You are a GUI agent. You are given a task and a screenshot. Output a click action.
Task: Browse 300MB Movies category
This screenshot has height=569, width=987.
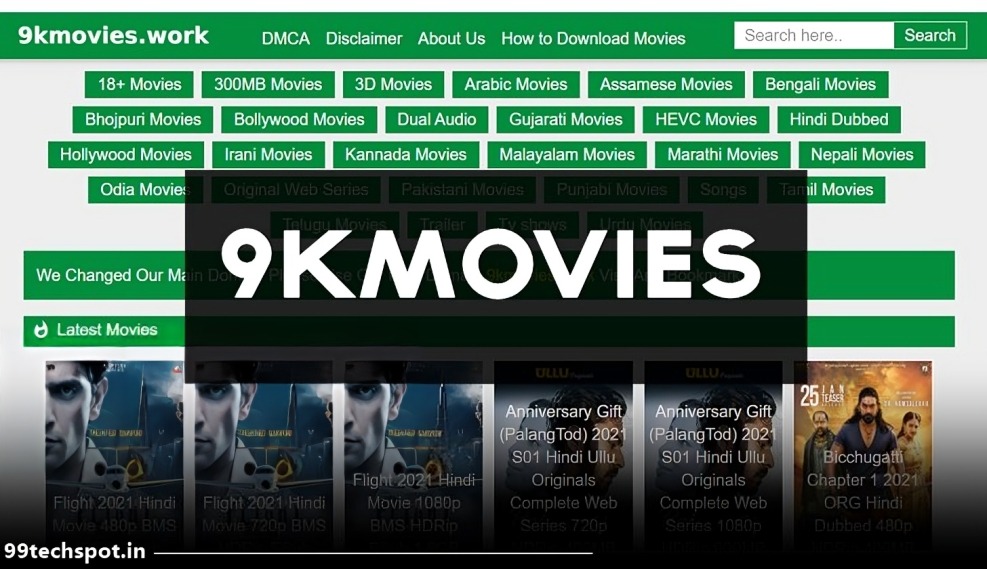pyautogui.click(x=268, y=84)
